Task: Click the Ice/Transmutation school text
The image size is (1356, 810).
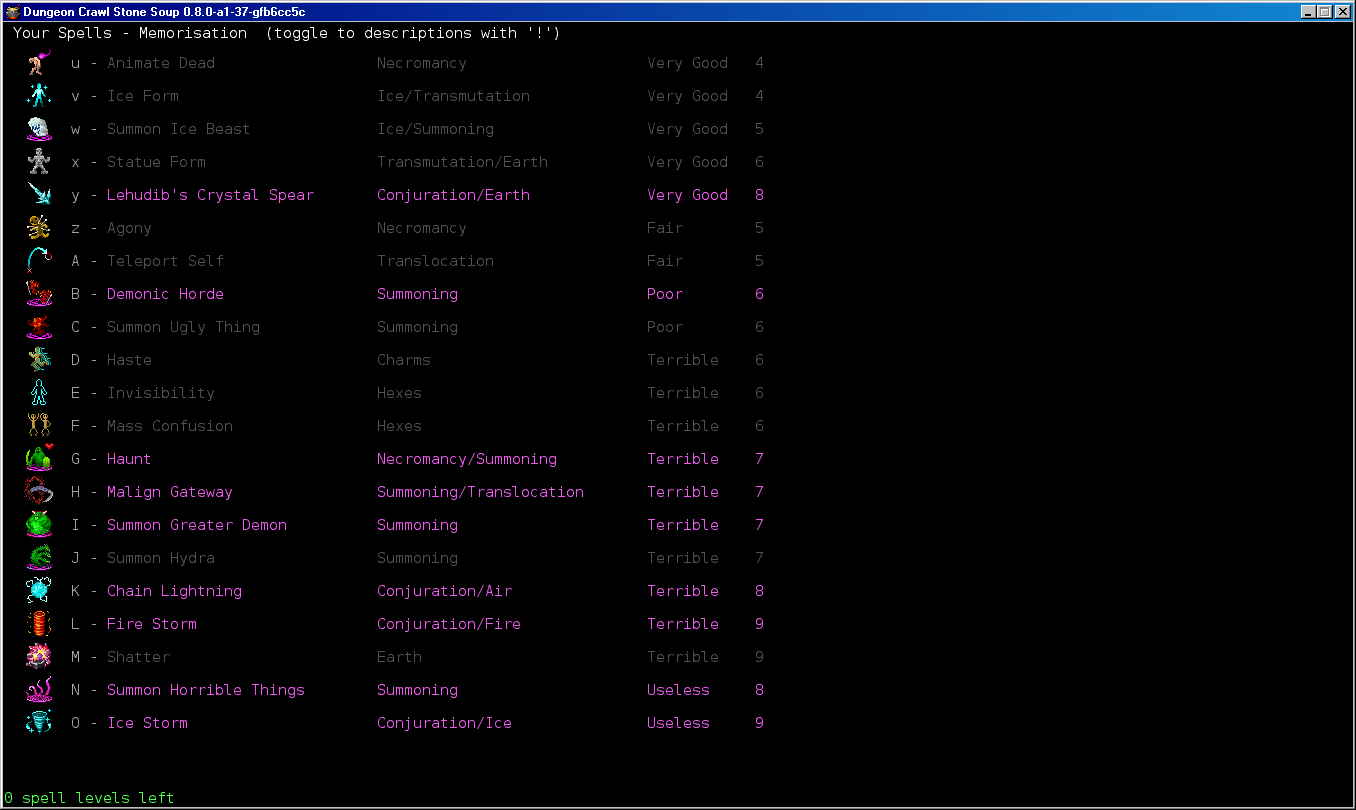Action: tap(453, 96)
